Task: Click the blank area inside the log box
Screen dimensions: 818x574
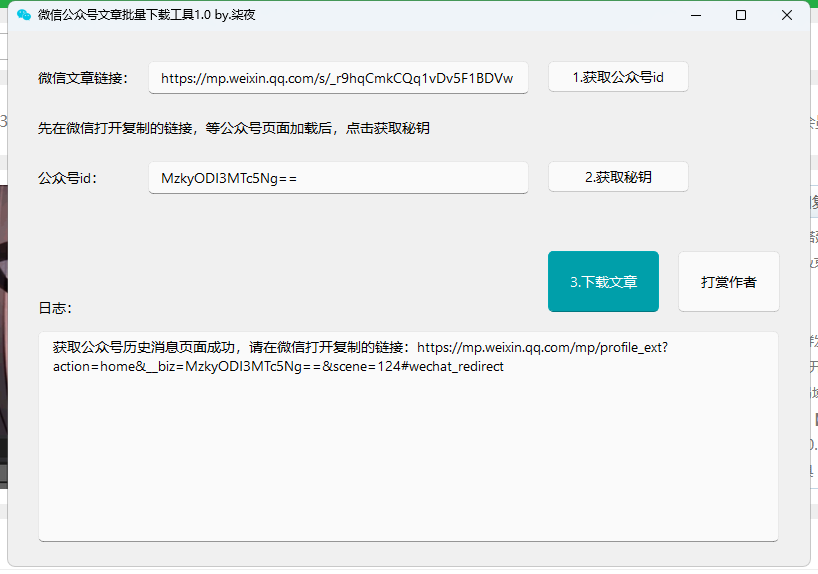Action: click(408, 460)
